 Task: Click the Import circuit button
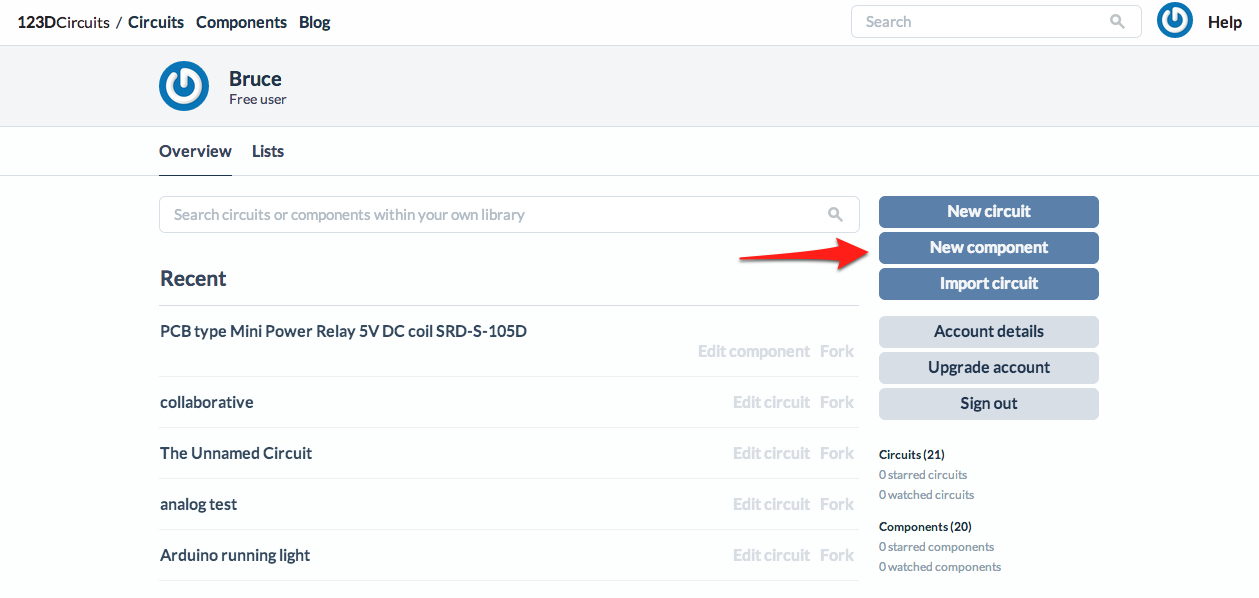click(x=989, y=283)
